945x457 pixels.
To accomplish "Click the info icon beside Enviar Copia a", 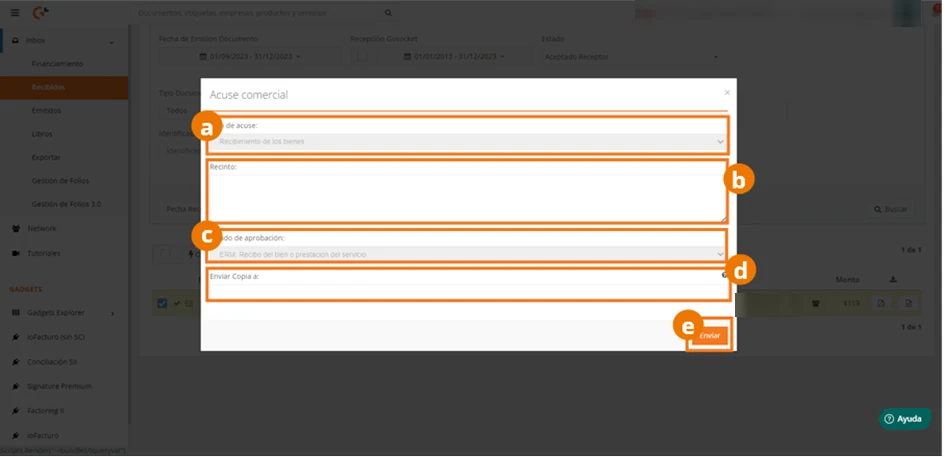I will point(724,274).
